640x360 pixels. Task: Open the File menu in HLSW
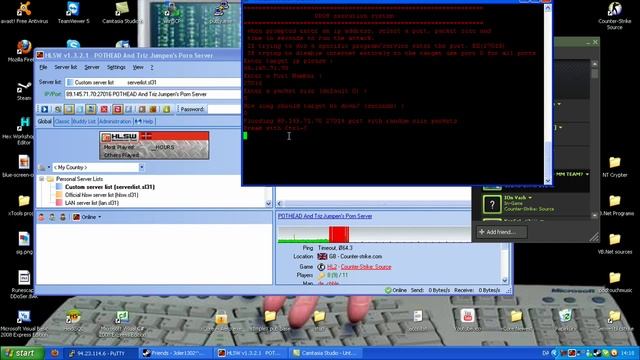(43, 67)
